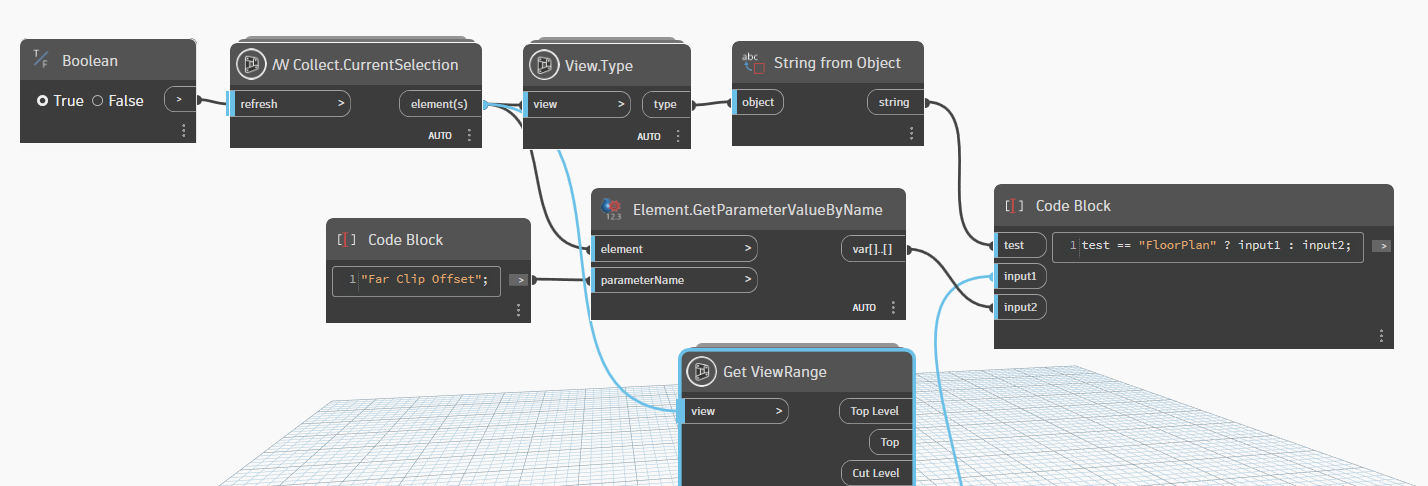Click the Collect.CurrentSelection node icon
Viewport: 1428px width, 486px height.
tap(249, 64)
